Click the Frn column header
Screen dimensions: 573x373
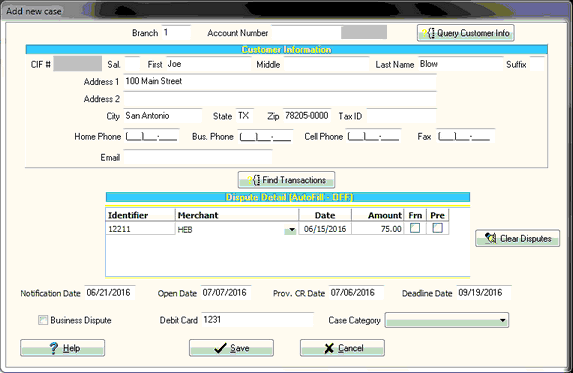coord(415,215)
